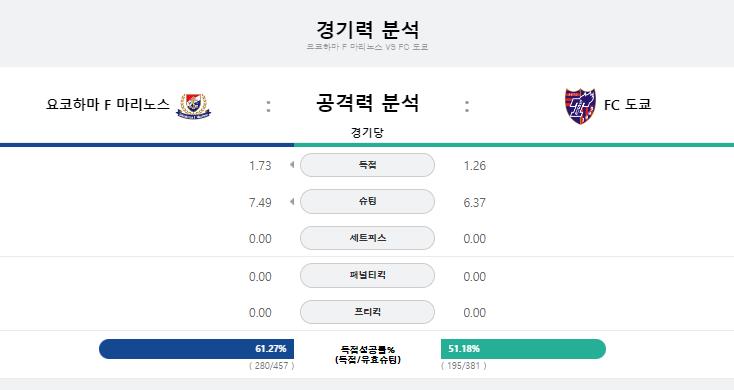Click the 195/381 ratio text
734x390 pixels.
coord(464,366)
